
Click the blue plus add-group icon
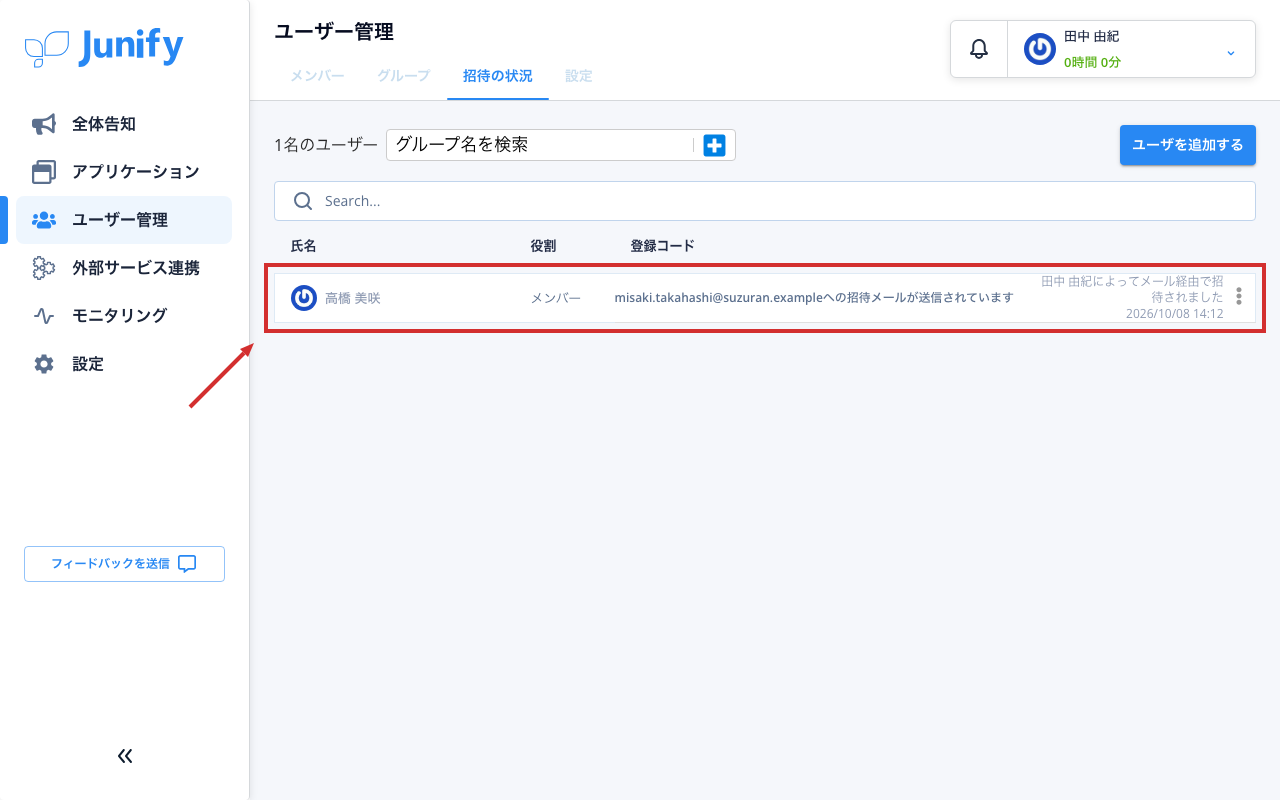(714, 145)
